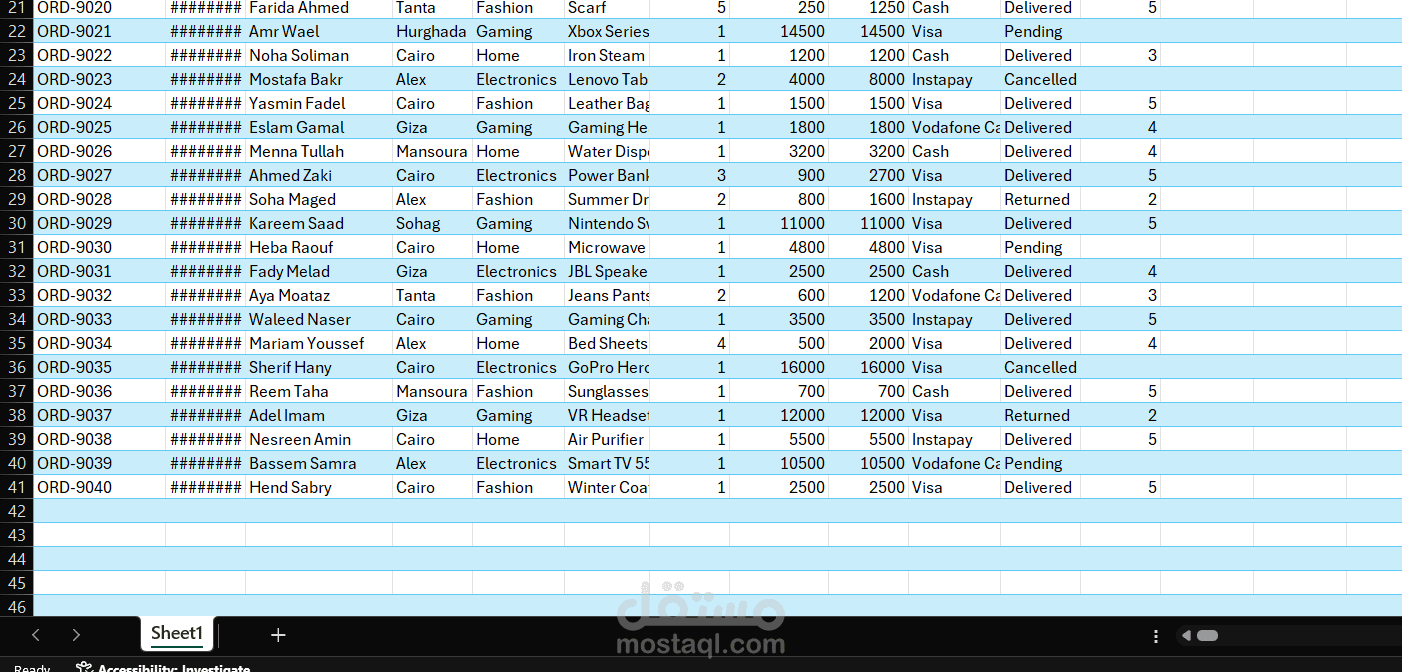Click the horizontal scrollbar thumb
This screenshot has height=672, width=1402.
1207,636
